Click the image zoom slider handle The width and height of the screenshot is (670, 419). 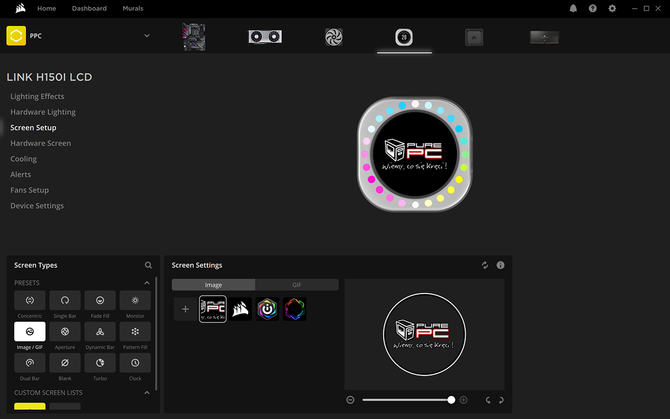451,400
